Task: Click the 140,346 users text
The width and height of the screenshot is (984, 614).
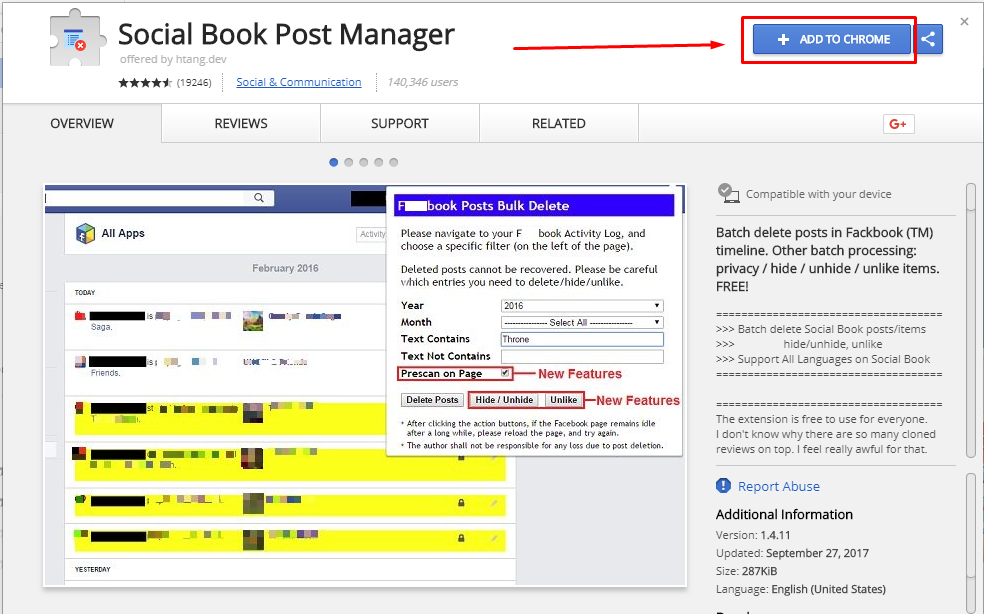Action: tap(422, 82)
